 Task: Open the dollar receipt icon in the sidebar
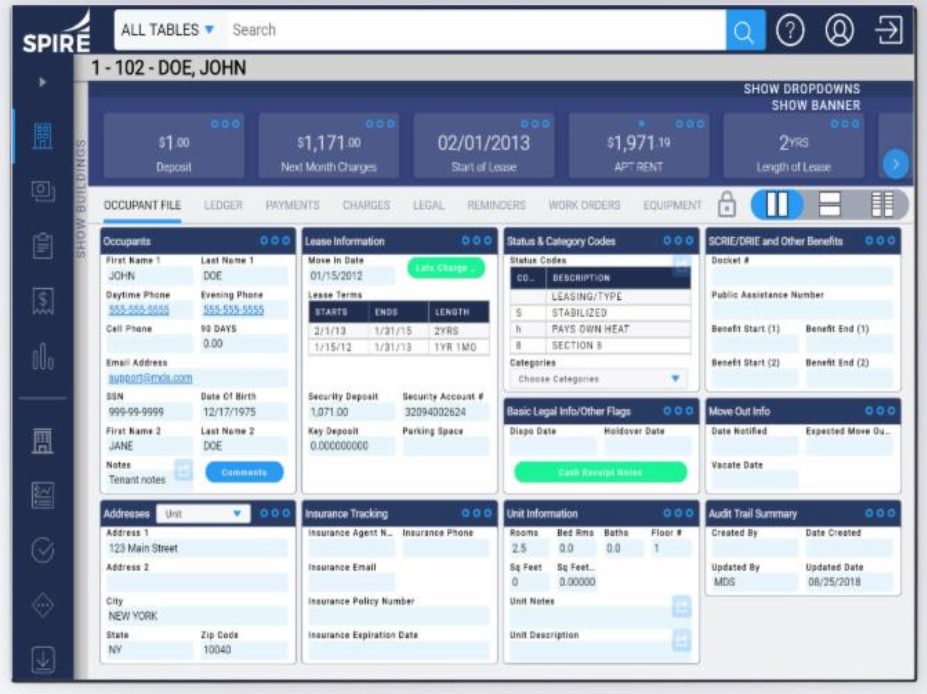[43, 301]
